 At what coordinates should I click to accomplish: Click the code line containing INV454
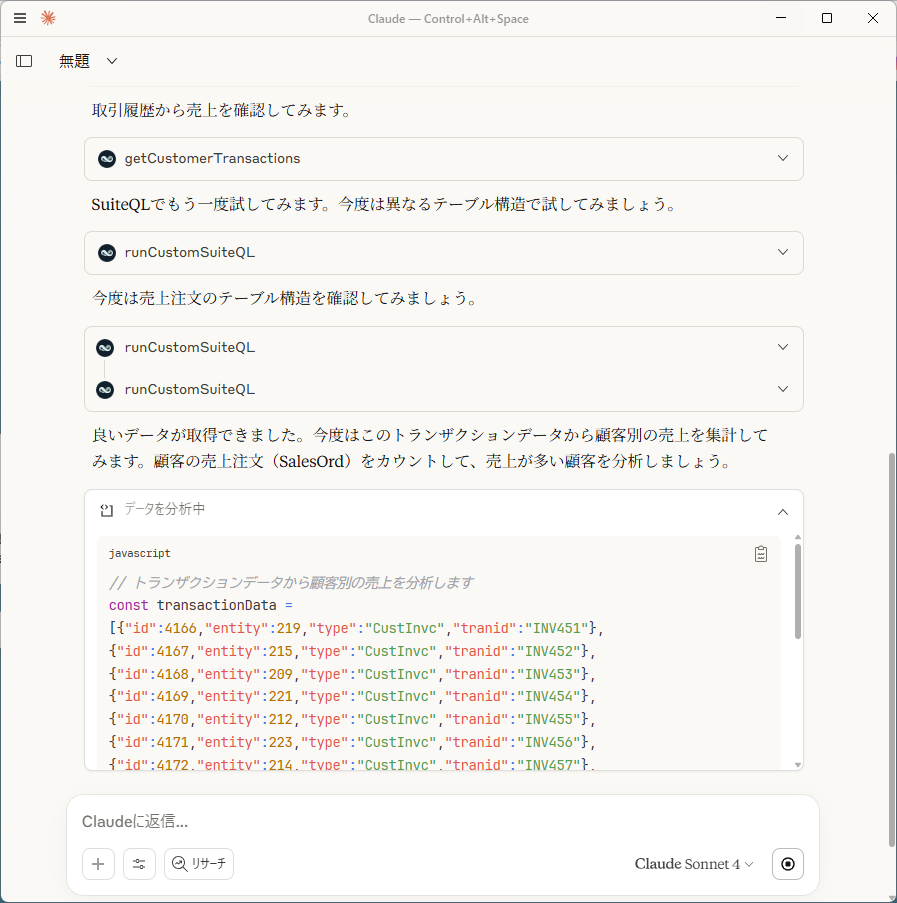click(352, 697)
